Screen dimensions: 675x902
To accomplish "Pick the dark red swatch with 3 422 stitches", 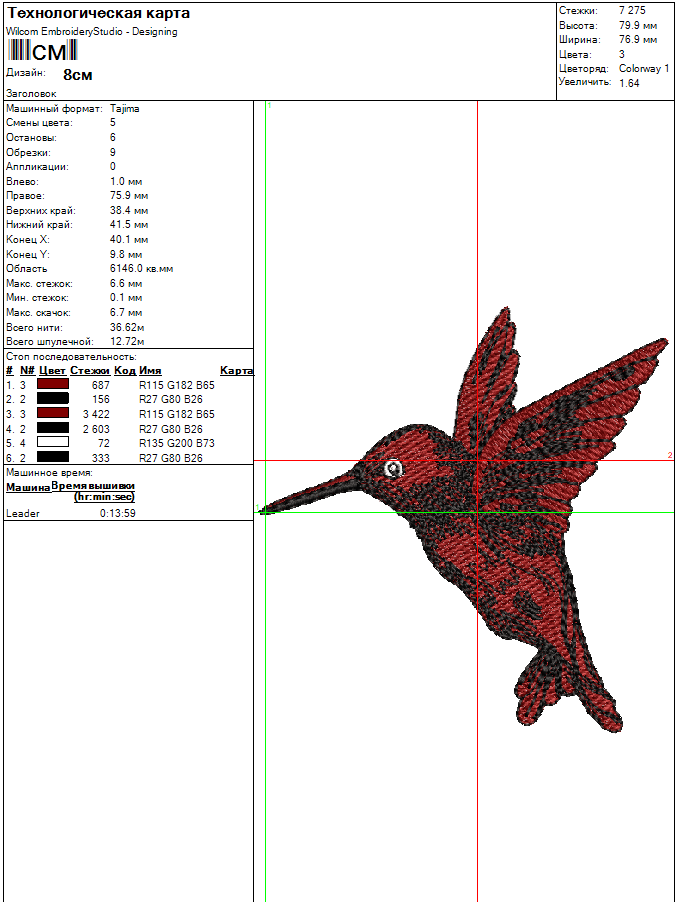I will (x=52, y=414).
